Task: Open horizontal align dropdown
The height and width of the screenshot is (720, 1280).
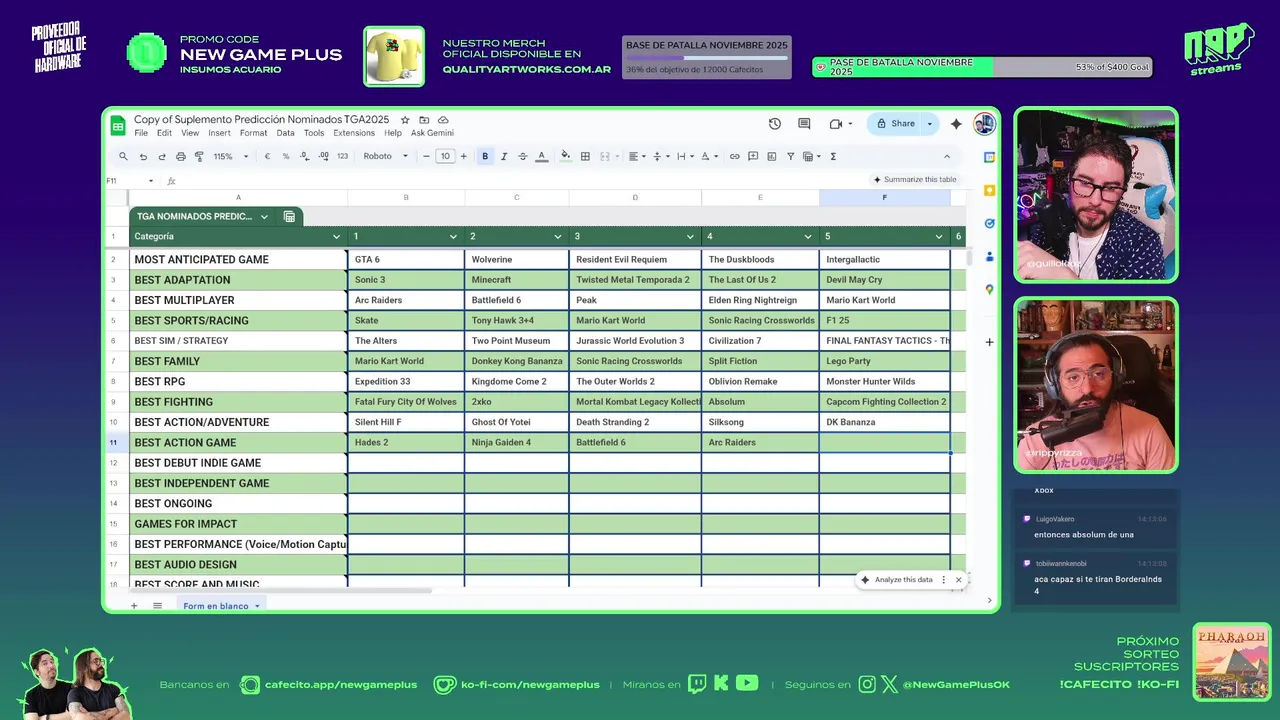Action: [x=636, y=156]
